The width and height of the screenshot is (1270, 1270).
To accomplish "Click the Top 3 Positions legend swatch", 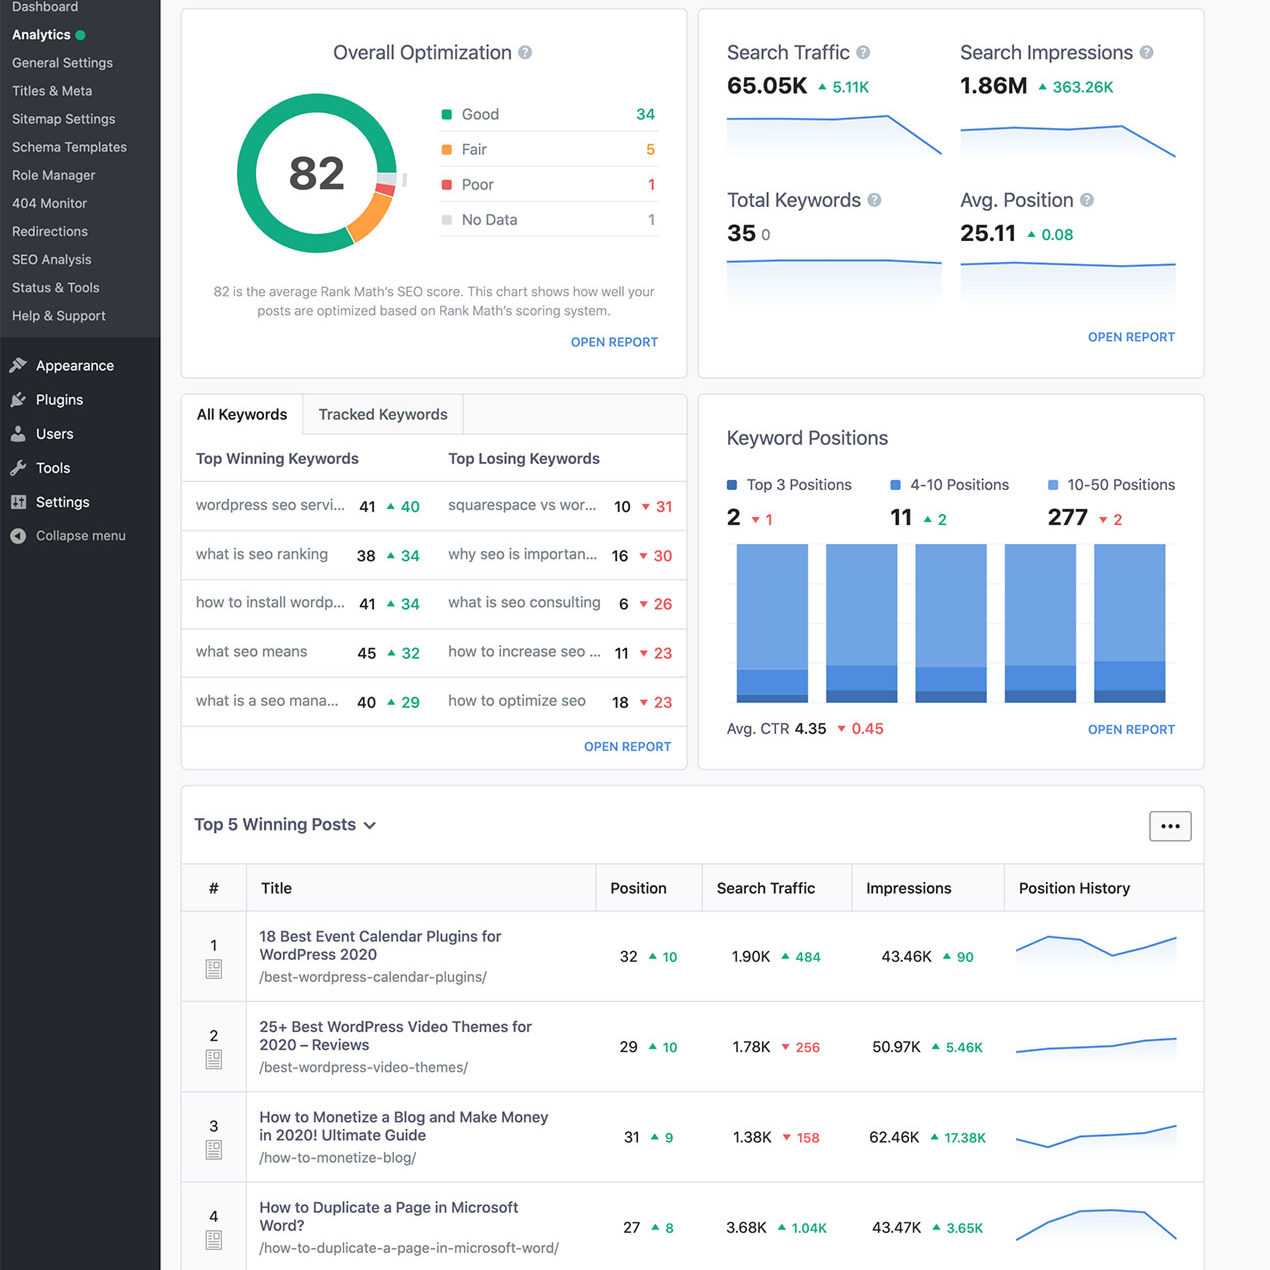I will (x=732, y=485).
